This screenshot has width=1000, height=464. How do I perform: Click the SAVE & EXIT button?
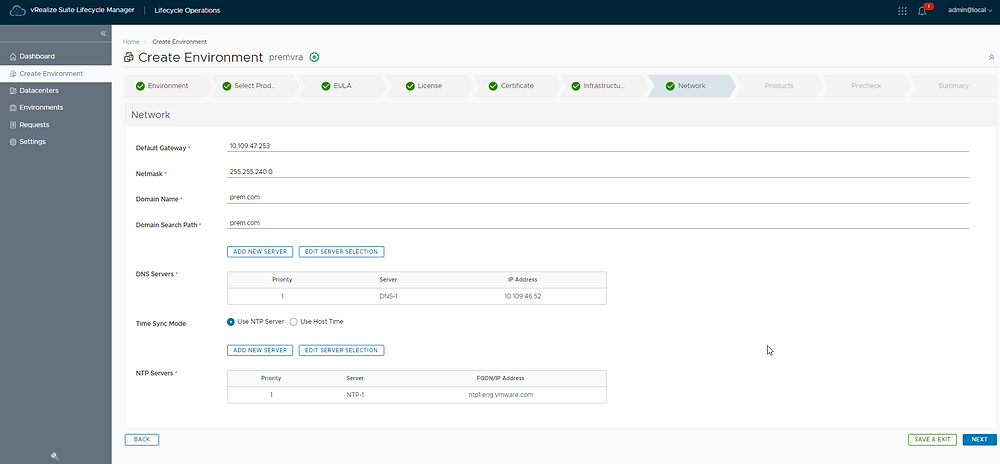(x=932, y=440)
